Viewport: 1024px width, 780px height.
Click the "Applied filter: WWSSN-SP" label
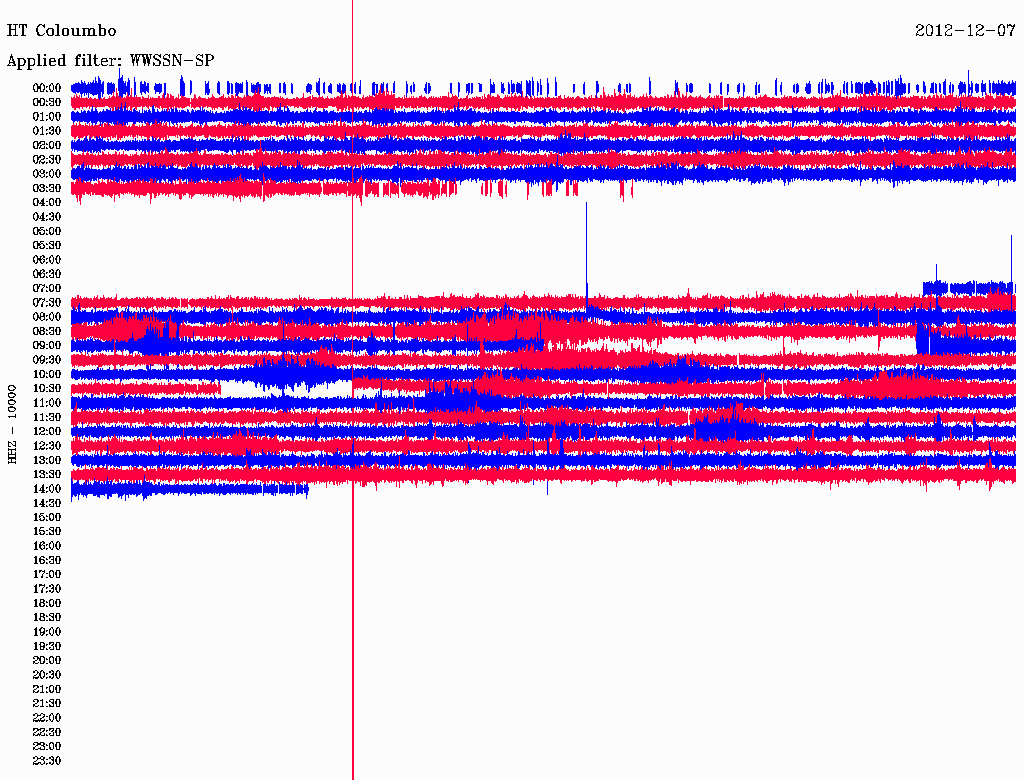coord(110,61)
